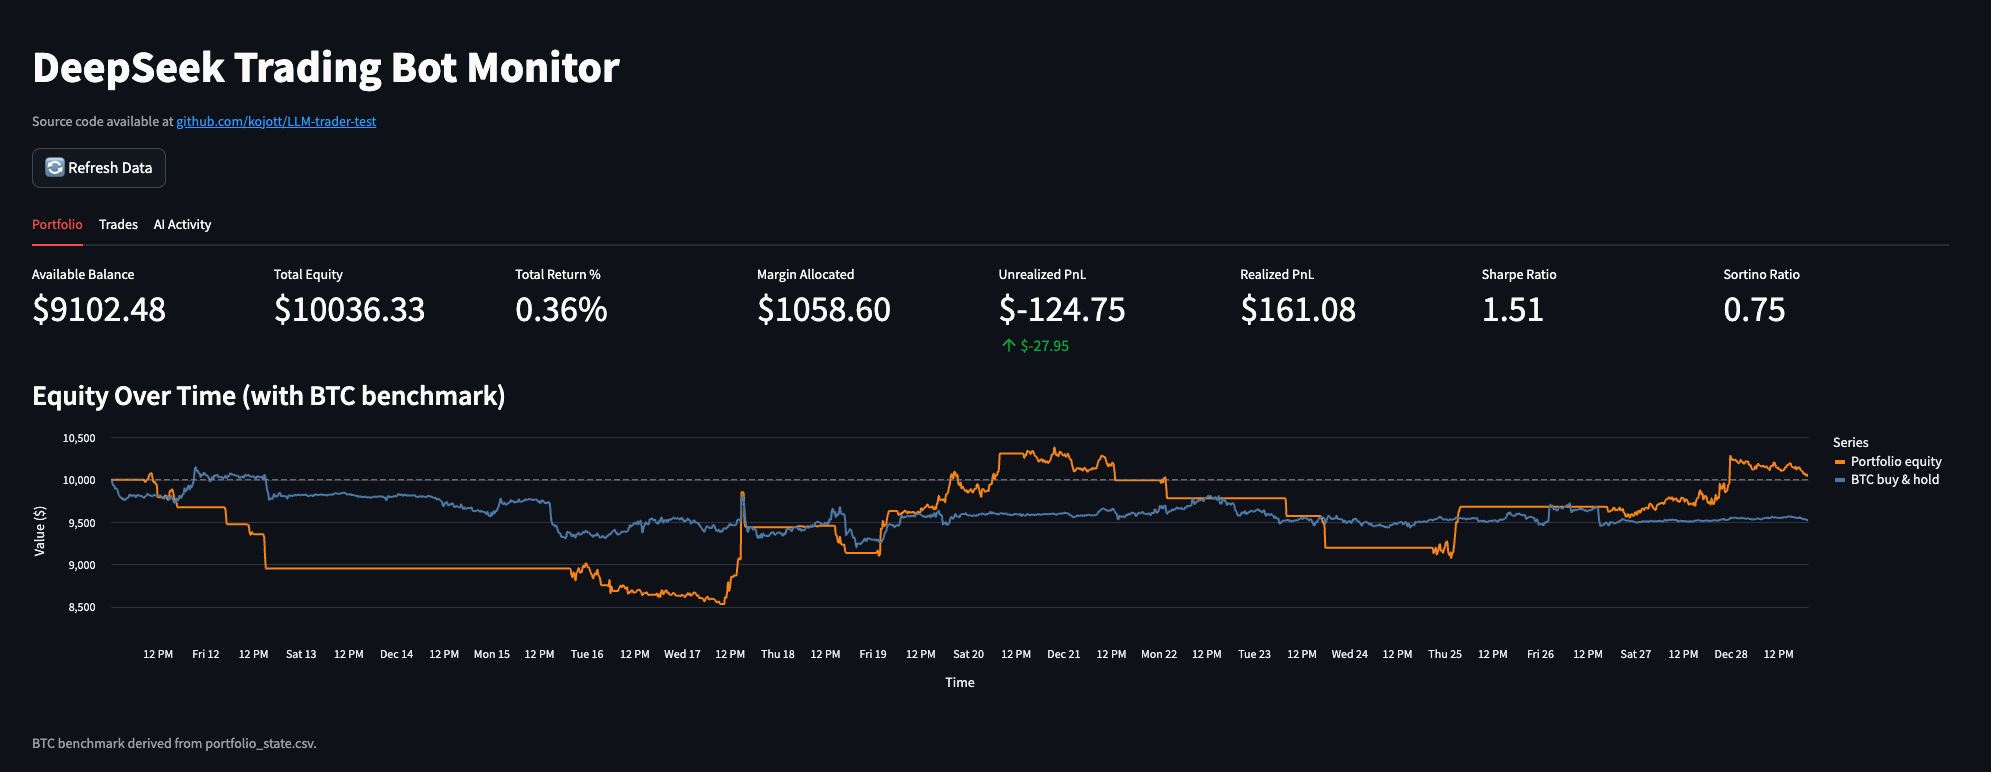Select Portfolio equity legend label

[1896, 461]
